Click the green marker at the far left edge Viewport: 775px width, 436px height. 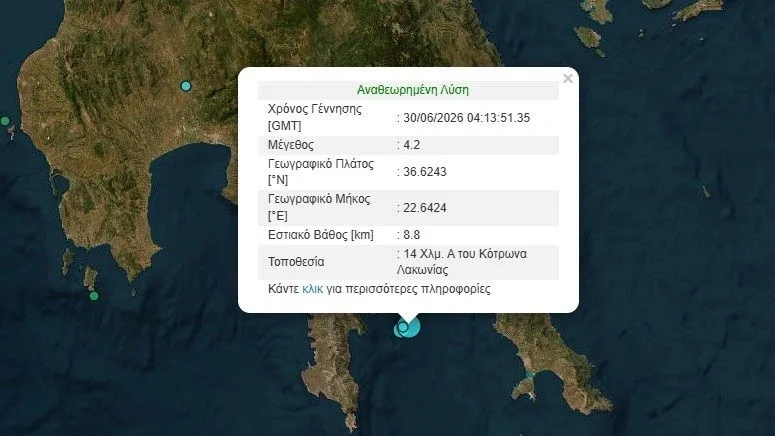4,121
